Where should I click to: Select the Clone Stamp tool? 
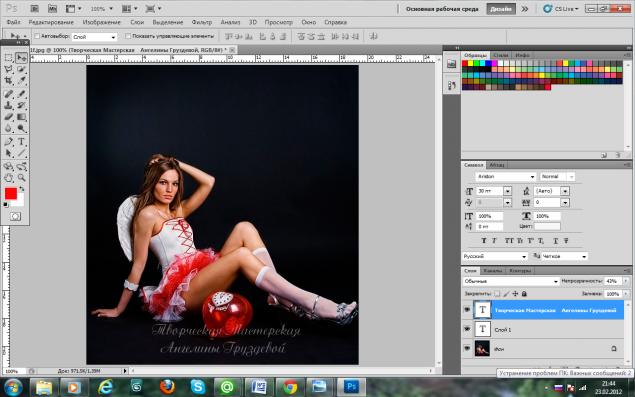[9, 105]
